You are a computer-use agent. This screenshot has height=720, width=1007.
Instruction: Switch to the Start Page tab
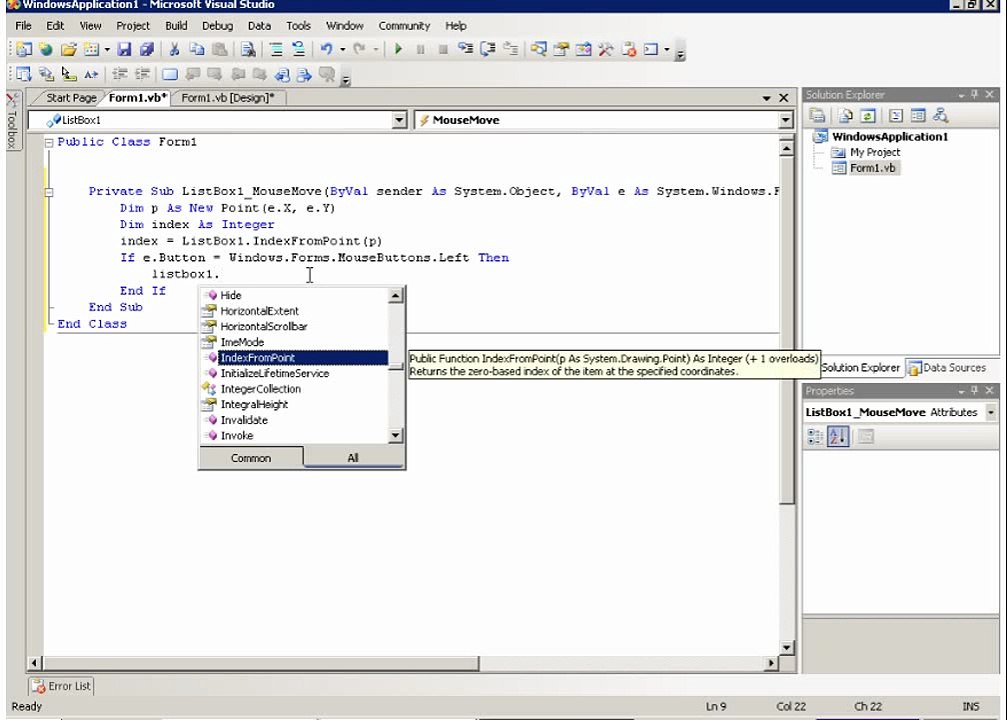pyautogui.click(x=71, y=98)
